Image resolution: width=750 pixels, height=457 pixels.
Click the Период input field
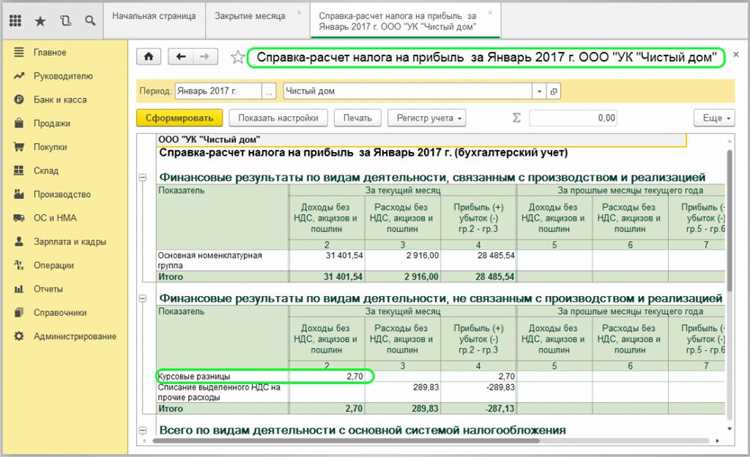point(219,91)
